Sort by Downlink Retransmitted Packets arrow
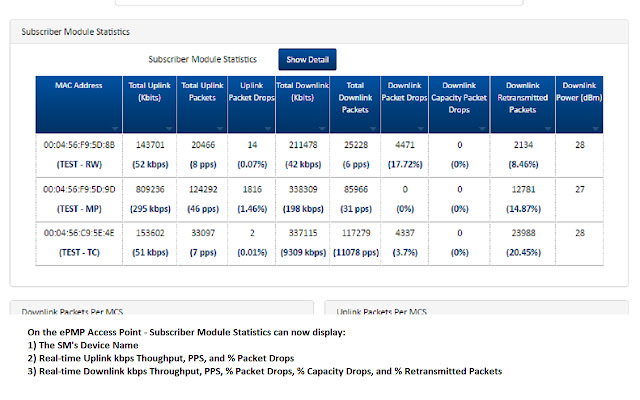Image resolution: width=640 pixels, height=400 pixels. (x=548, y=129)
